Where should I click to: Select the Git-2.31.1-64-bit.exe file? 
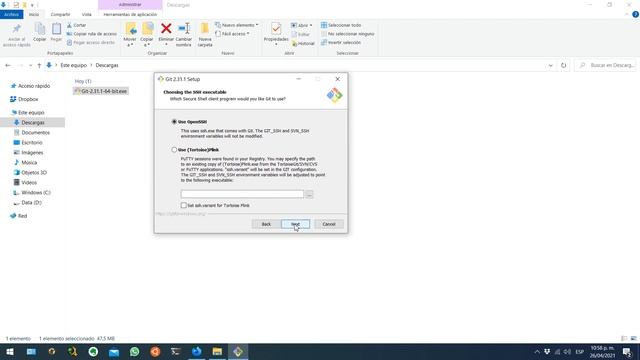point(101,91)
